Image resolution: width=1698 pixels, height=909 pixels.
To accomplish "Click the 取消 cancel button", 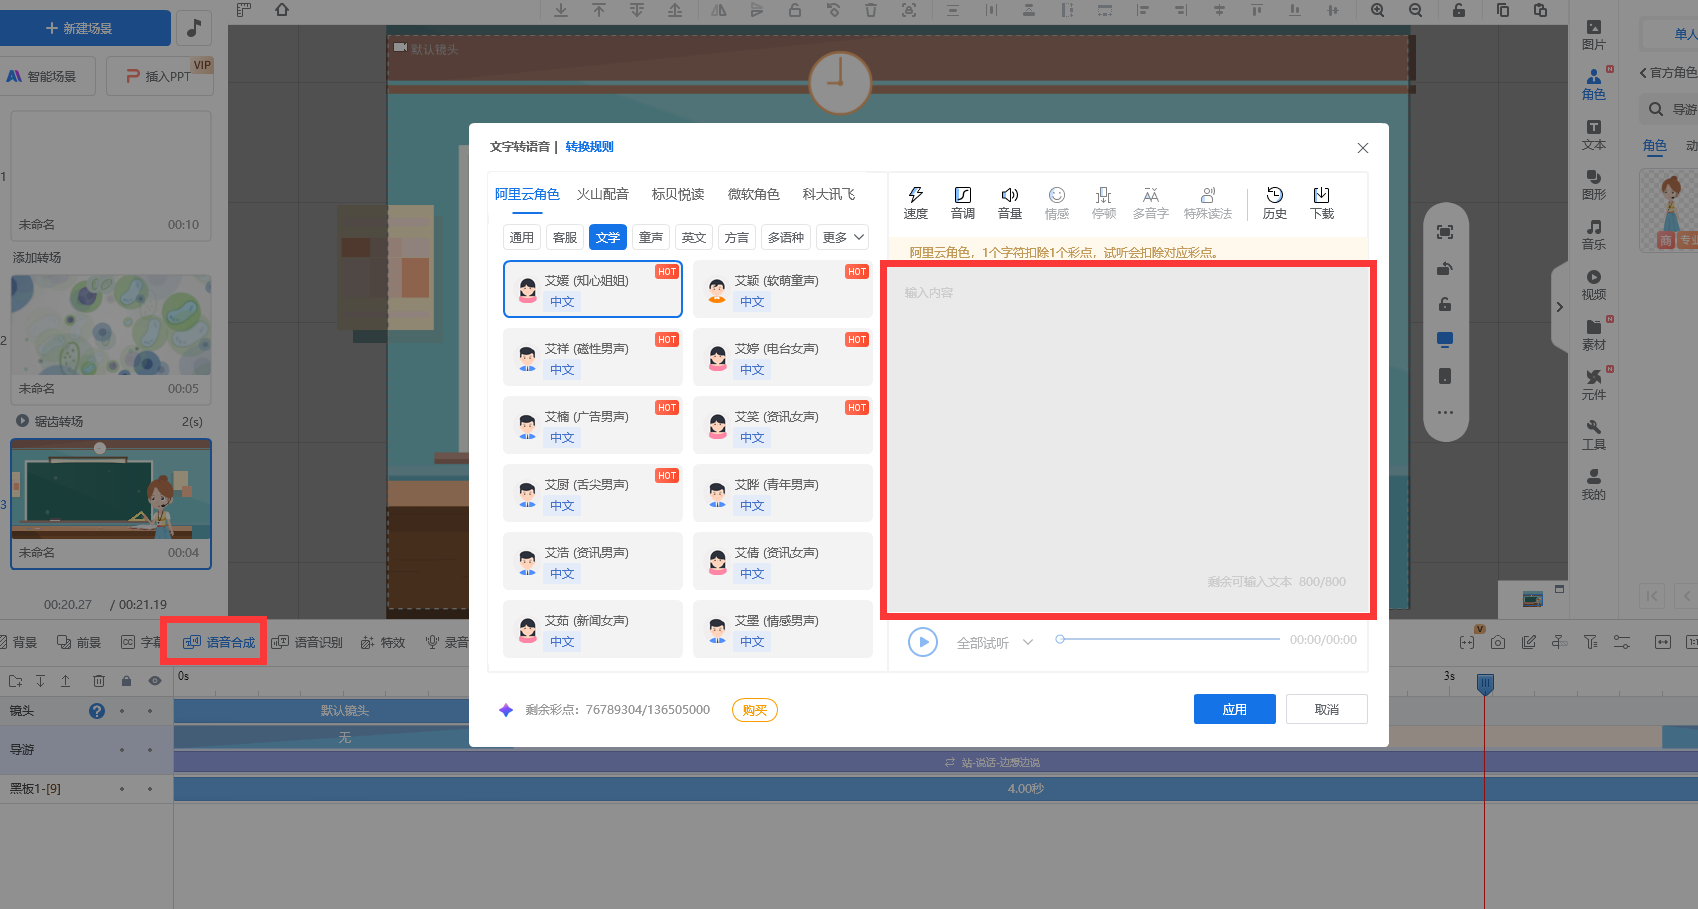I will 1327,709.
